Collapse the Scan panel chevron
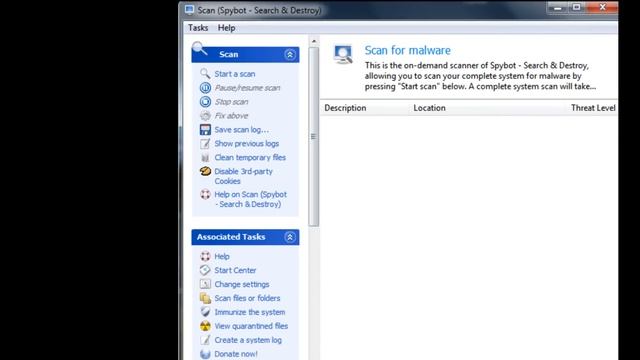 pyautogui.click(x=290, y=54)
